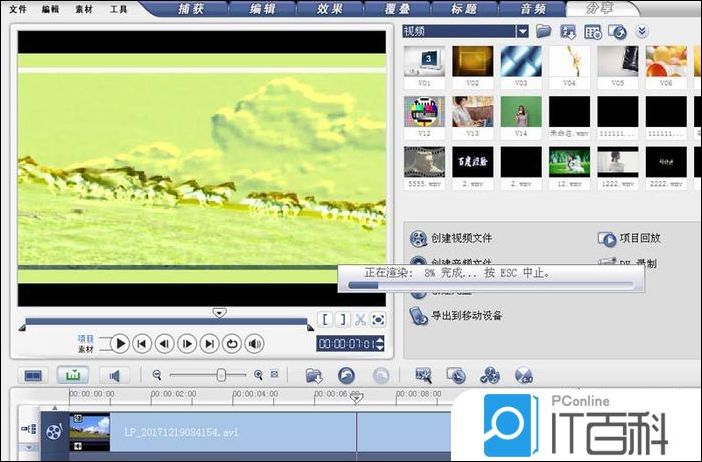702x462 pixels.
Task: Jump to start with Home button
Action: pyautogui.click(x=142, y=344)
